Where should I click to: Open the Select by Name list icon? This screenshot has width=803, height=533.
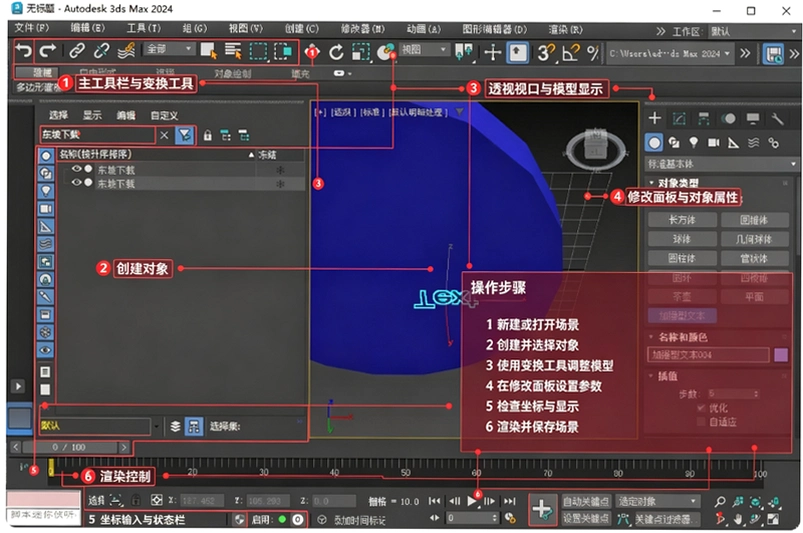(233, 51)
